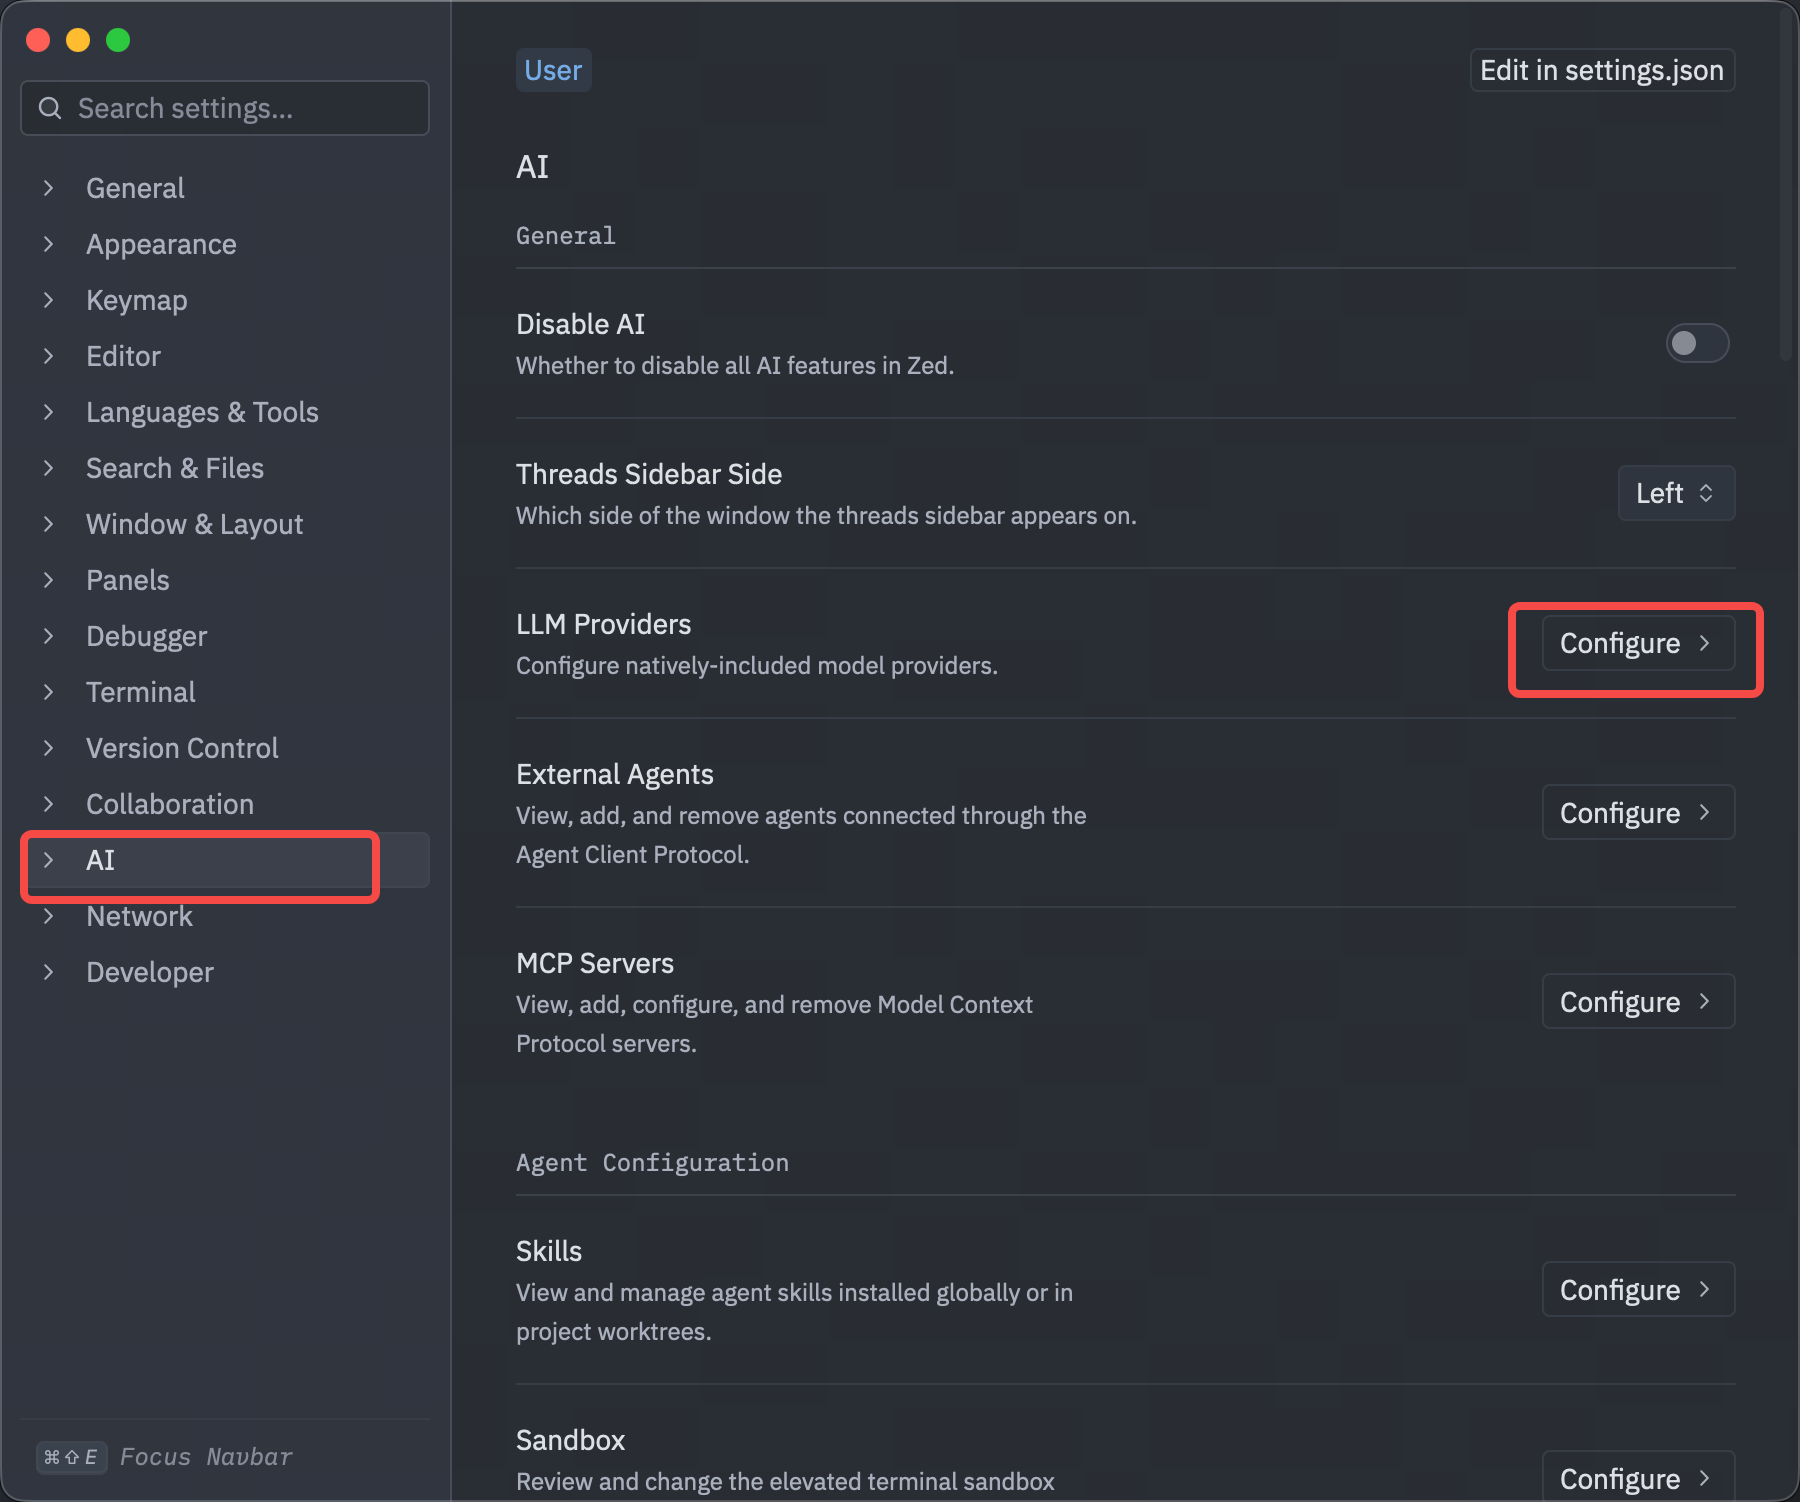Configure MCP Servers
Viewport: 1800px width, 1502px height.
point(1638,1002)
